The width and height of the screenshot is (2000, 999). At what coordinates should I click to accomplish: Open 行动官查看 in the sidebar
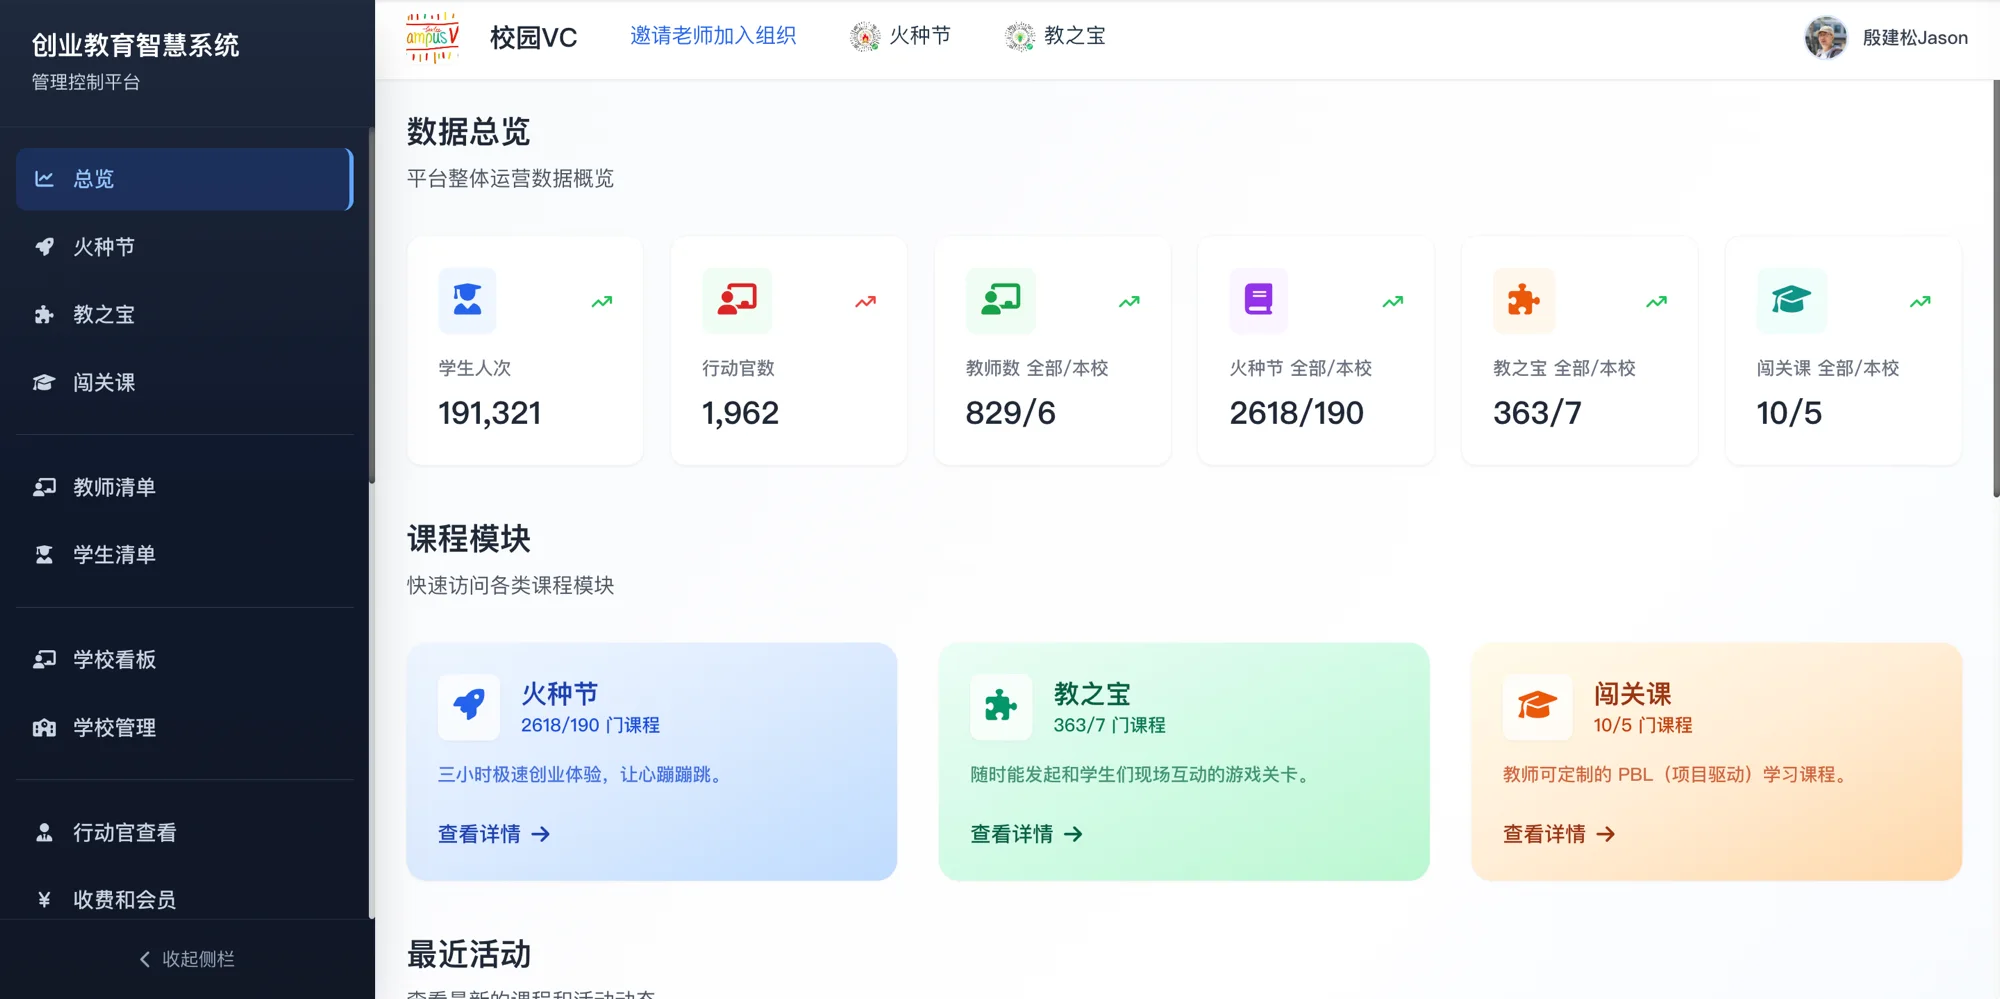point(185,832)
